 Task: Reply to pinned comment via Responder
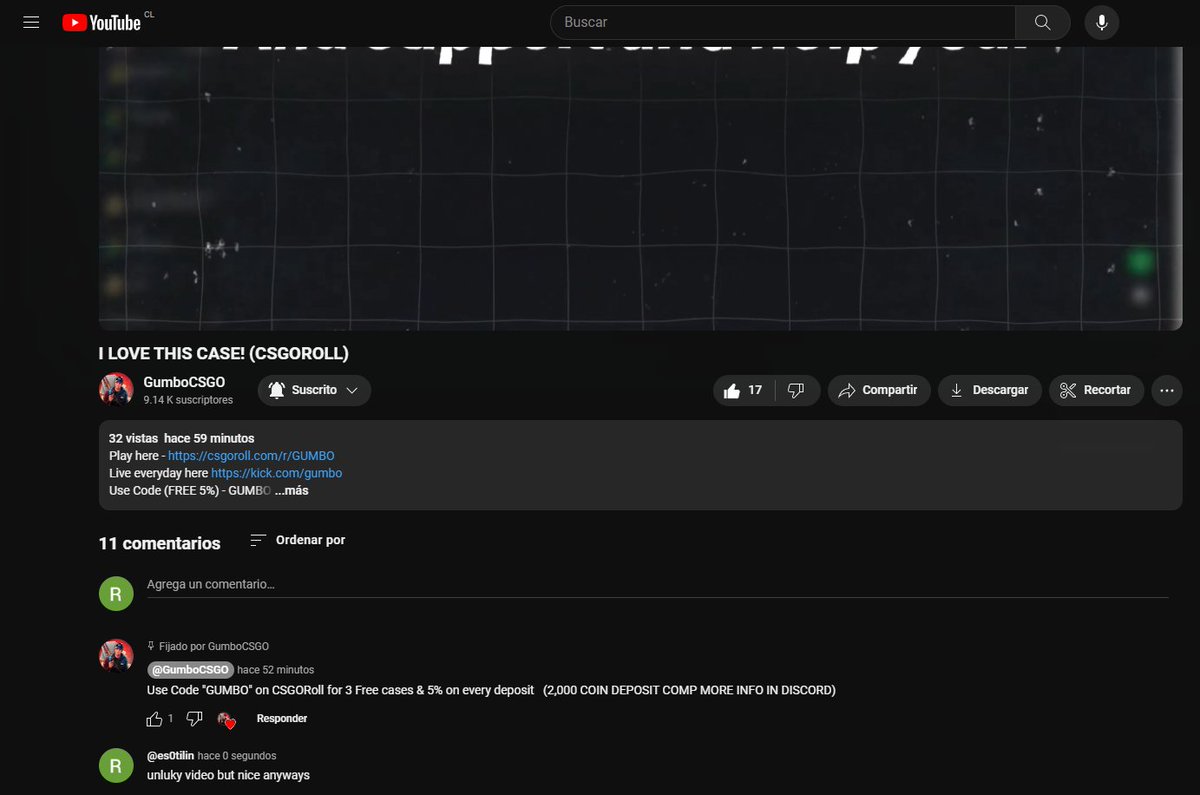(282, 719)
